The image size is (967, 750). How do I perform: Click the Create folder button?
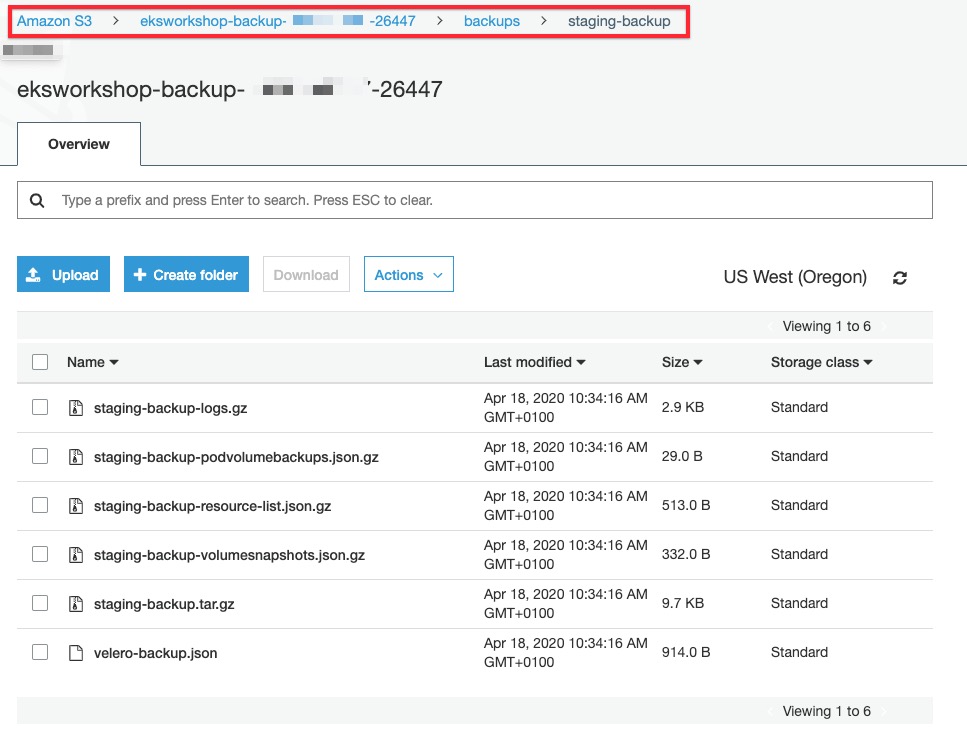pyautogui.click(x=186, y=275)
